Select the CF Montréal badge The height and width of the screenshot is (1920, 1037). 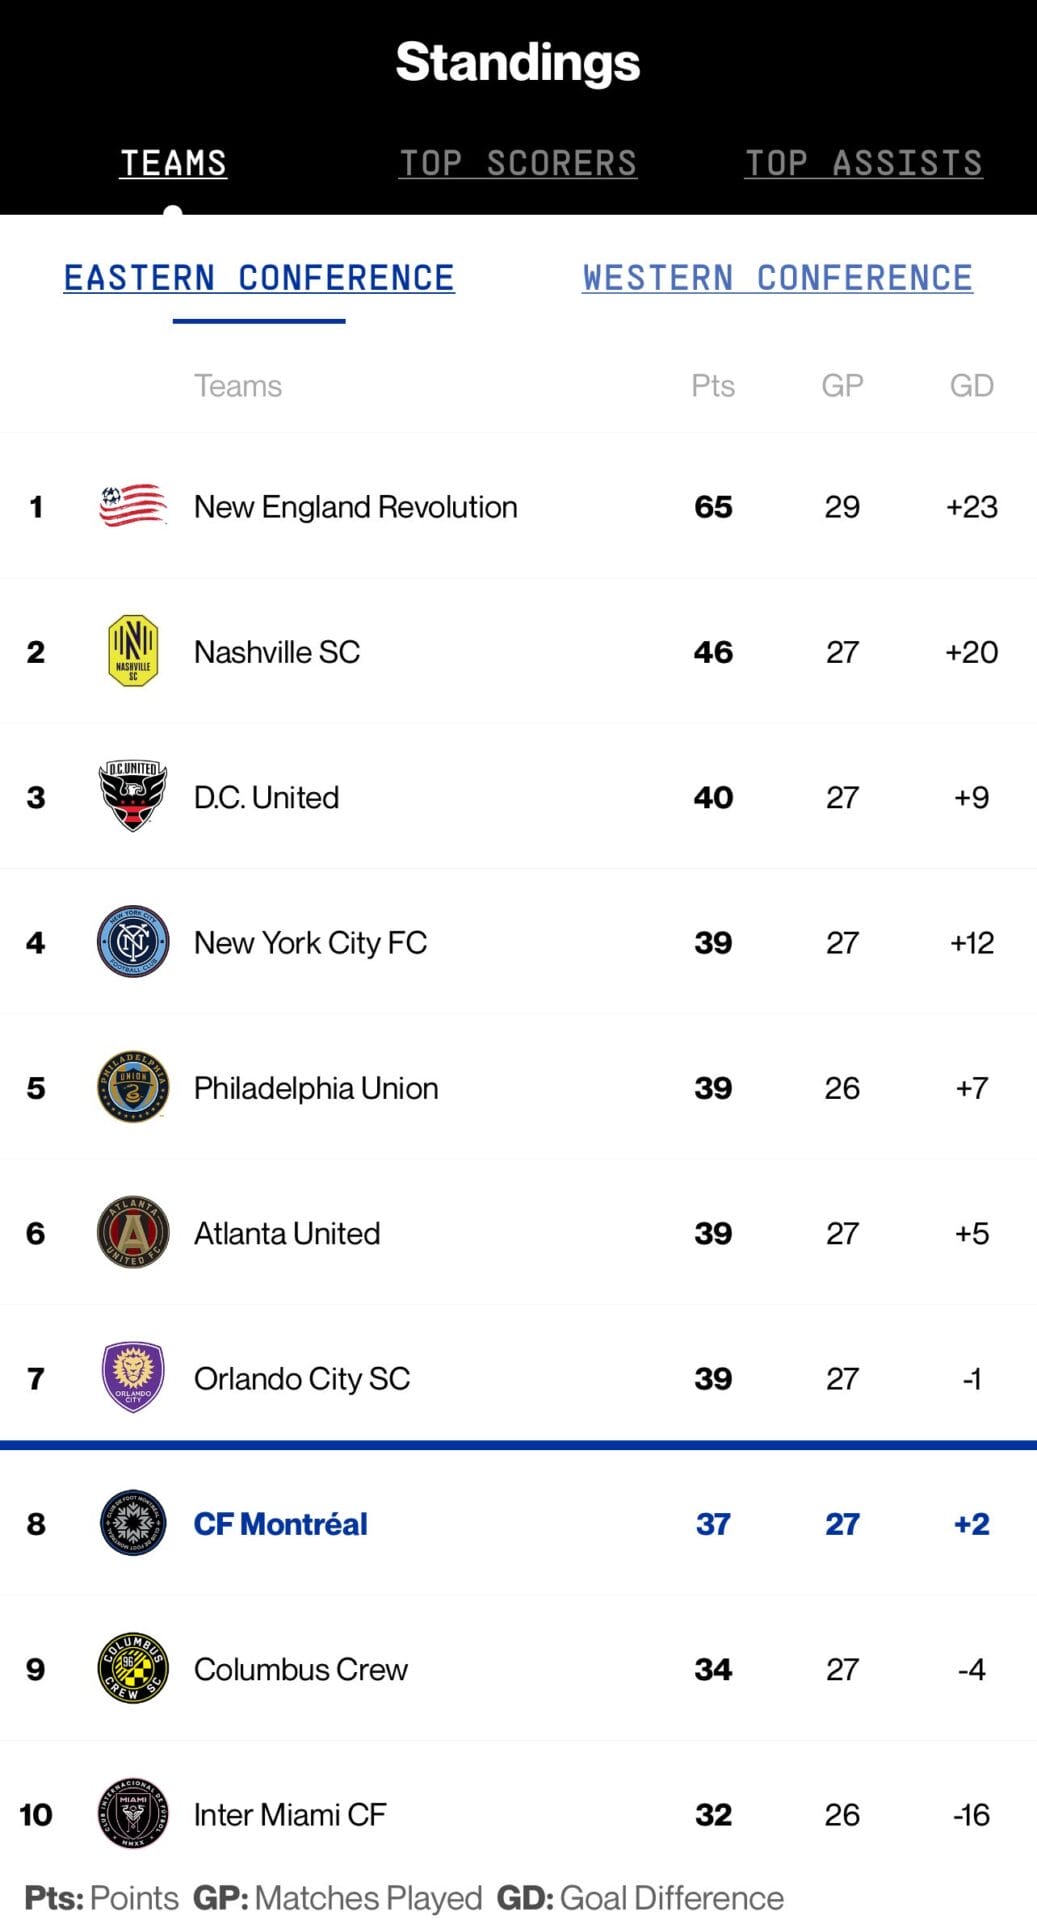click(x=132, y=1523)
